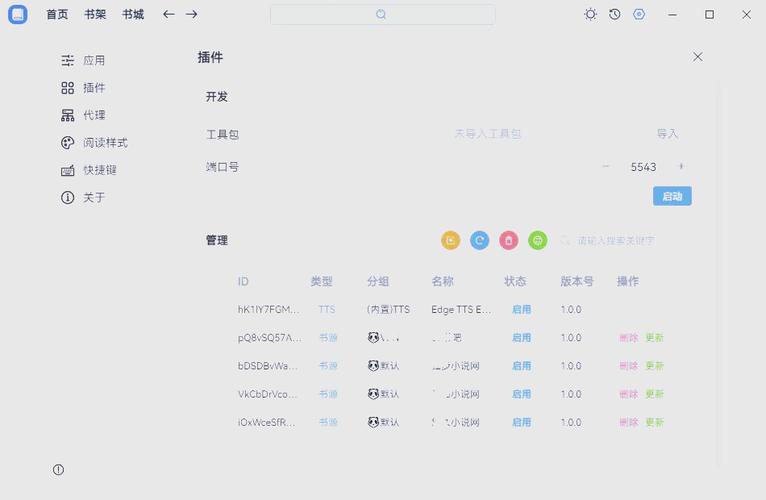
Task: Click the info icon at bottom left
Action: click(x=58, y=470)
